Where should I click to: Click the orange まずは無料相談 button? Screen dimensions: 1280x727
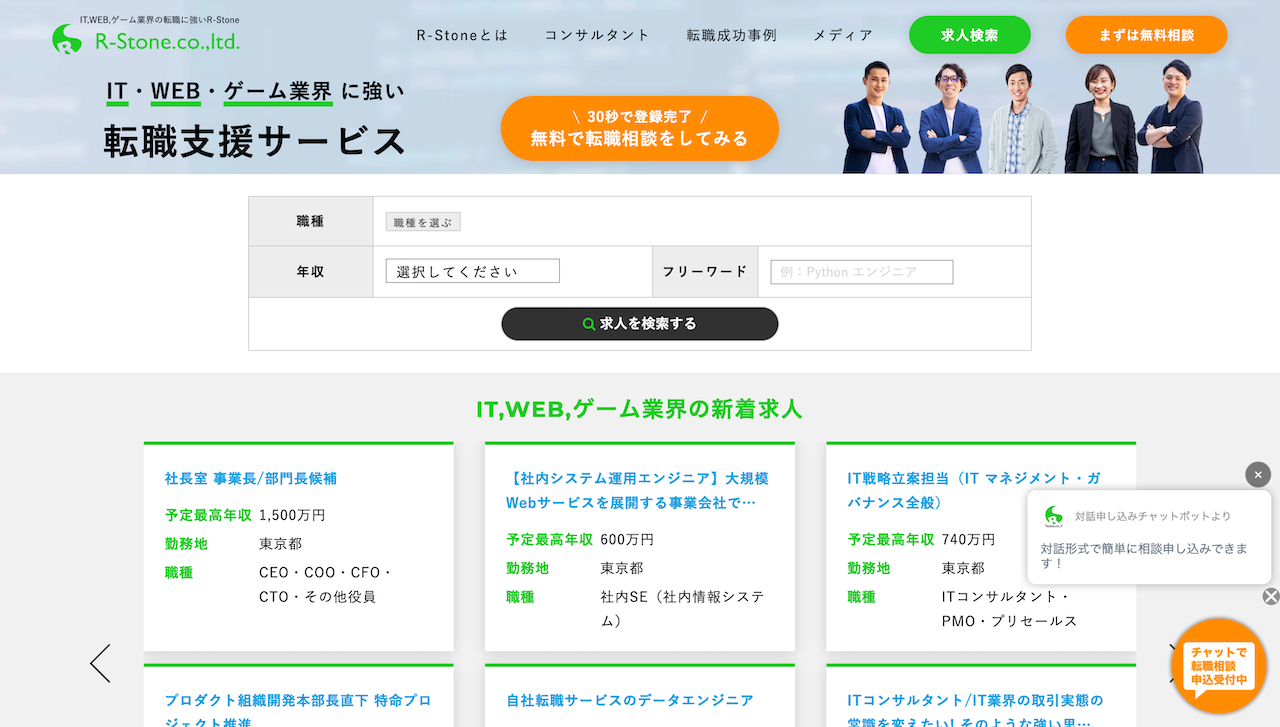(1146, 35)
